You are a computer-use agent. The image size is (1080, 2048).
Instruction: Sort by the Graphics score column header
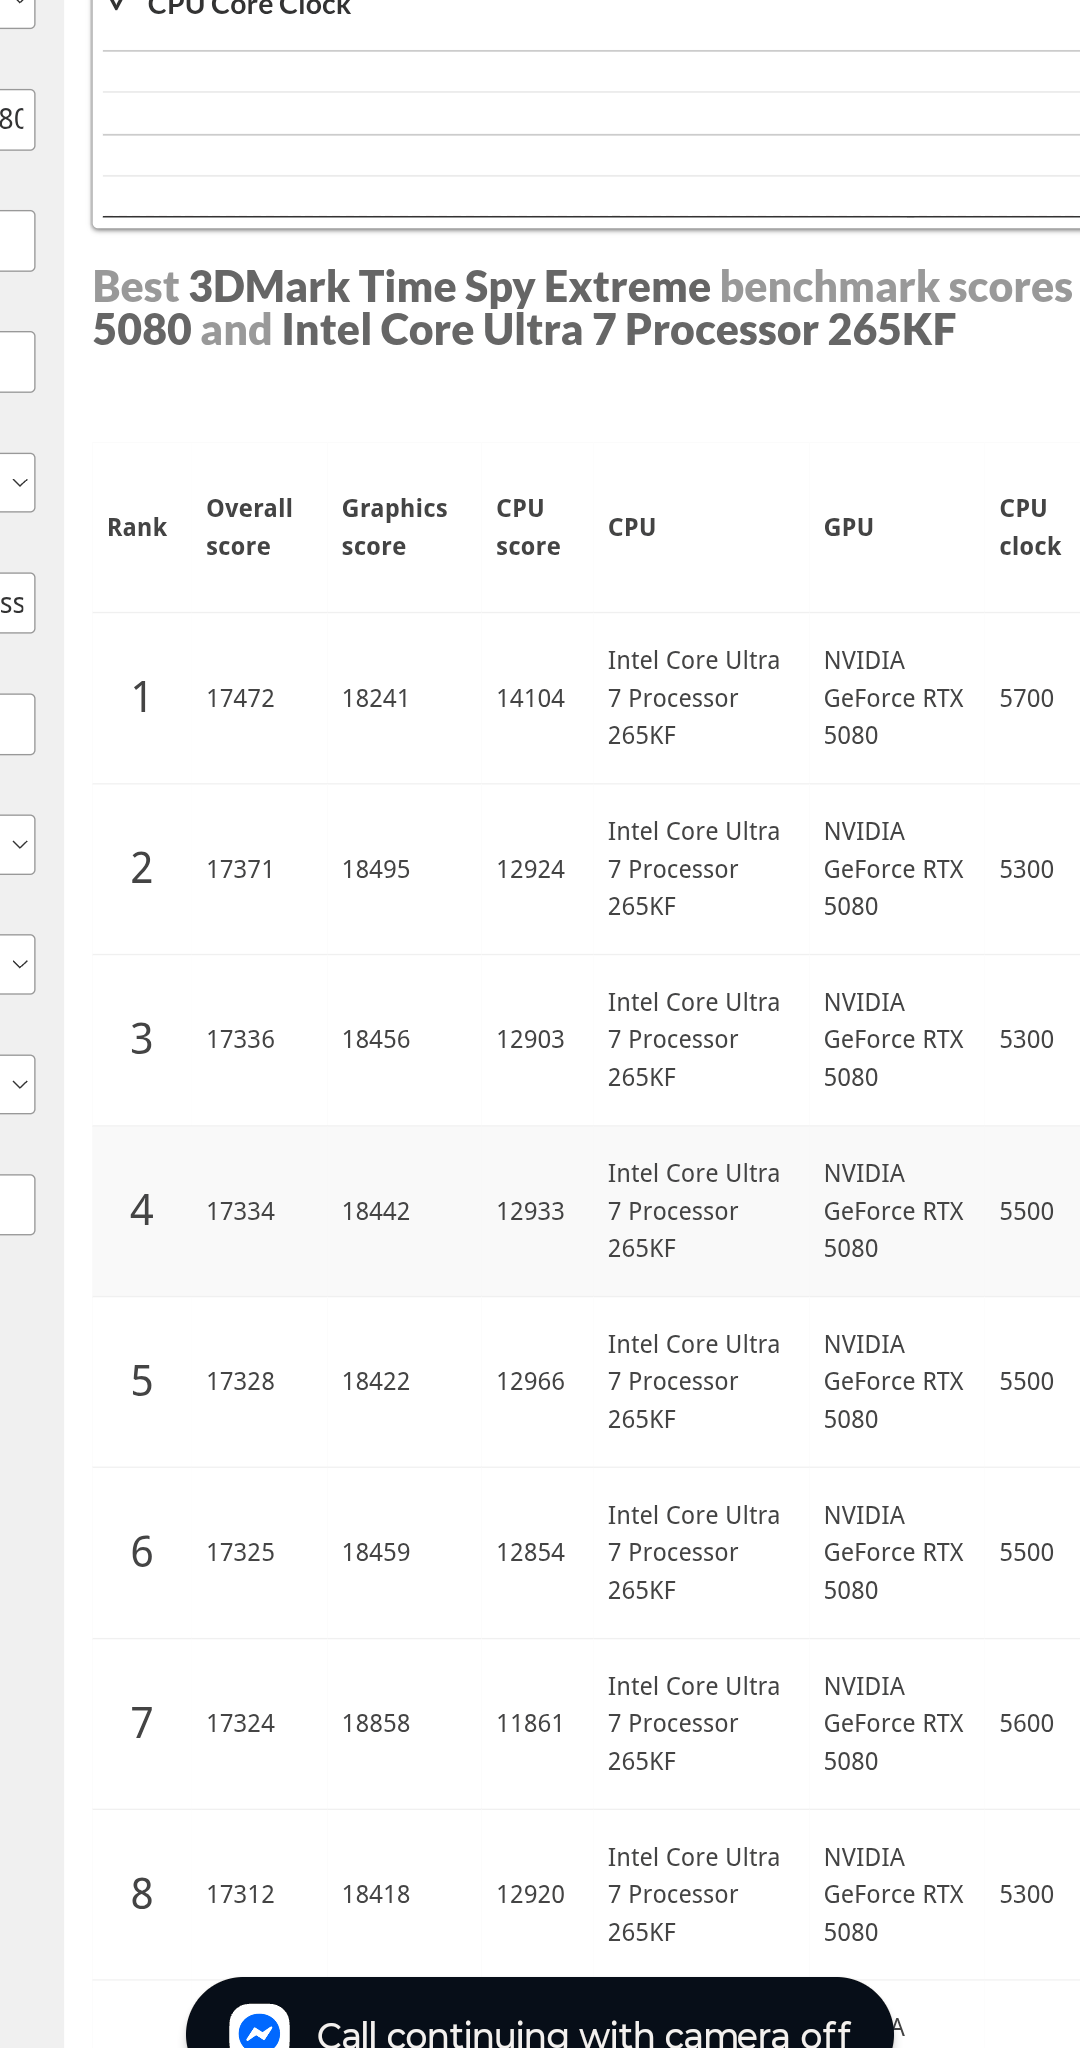[x=394, y=527]
